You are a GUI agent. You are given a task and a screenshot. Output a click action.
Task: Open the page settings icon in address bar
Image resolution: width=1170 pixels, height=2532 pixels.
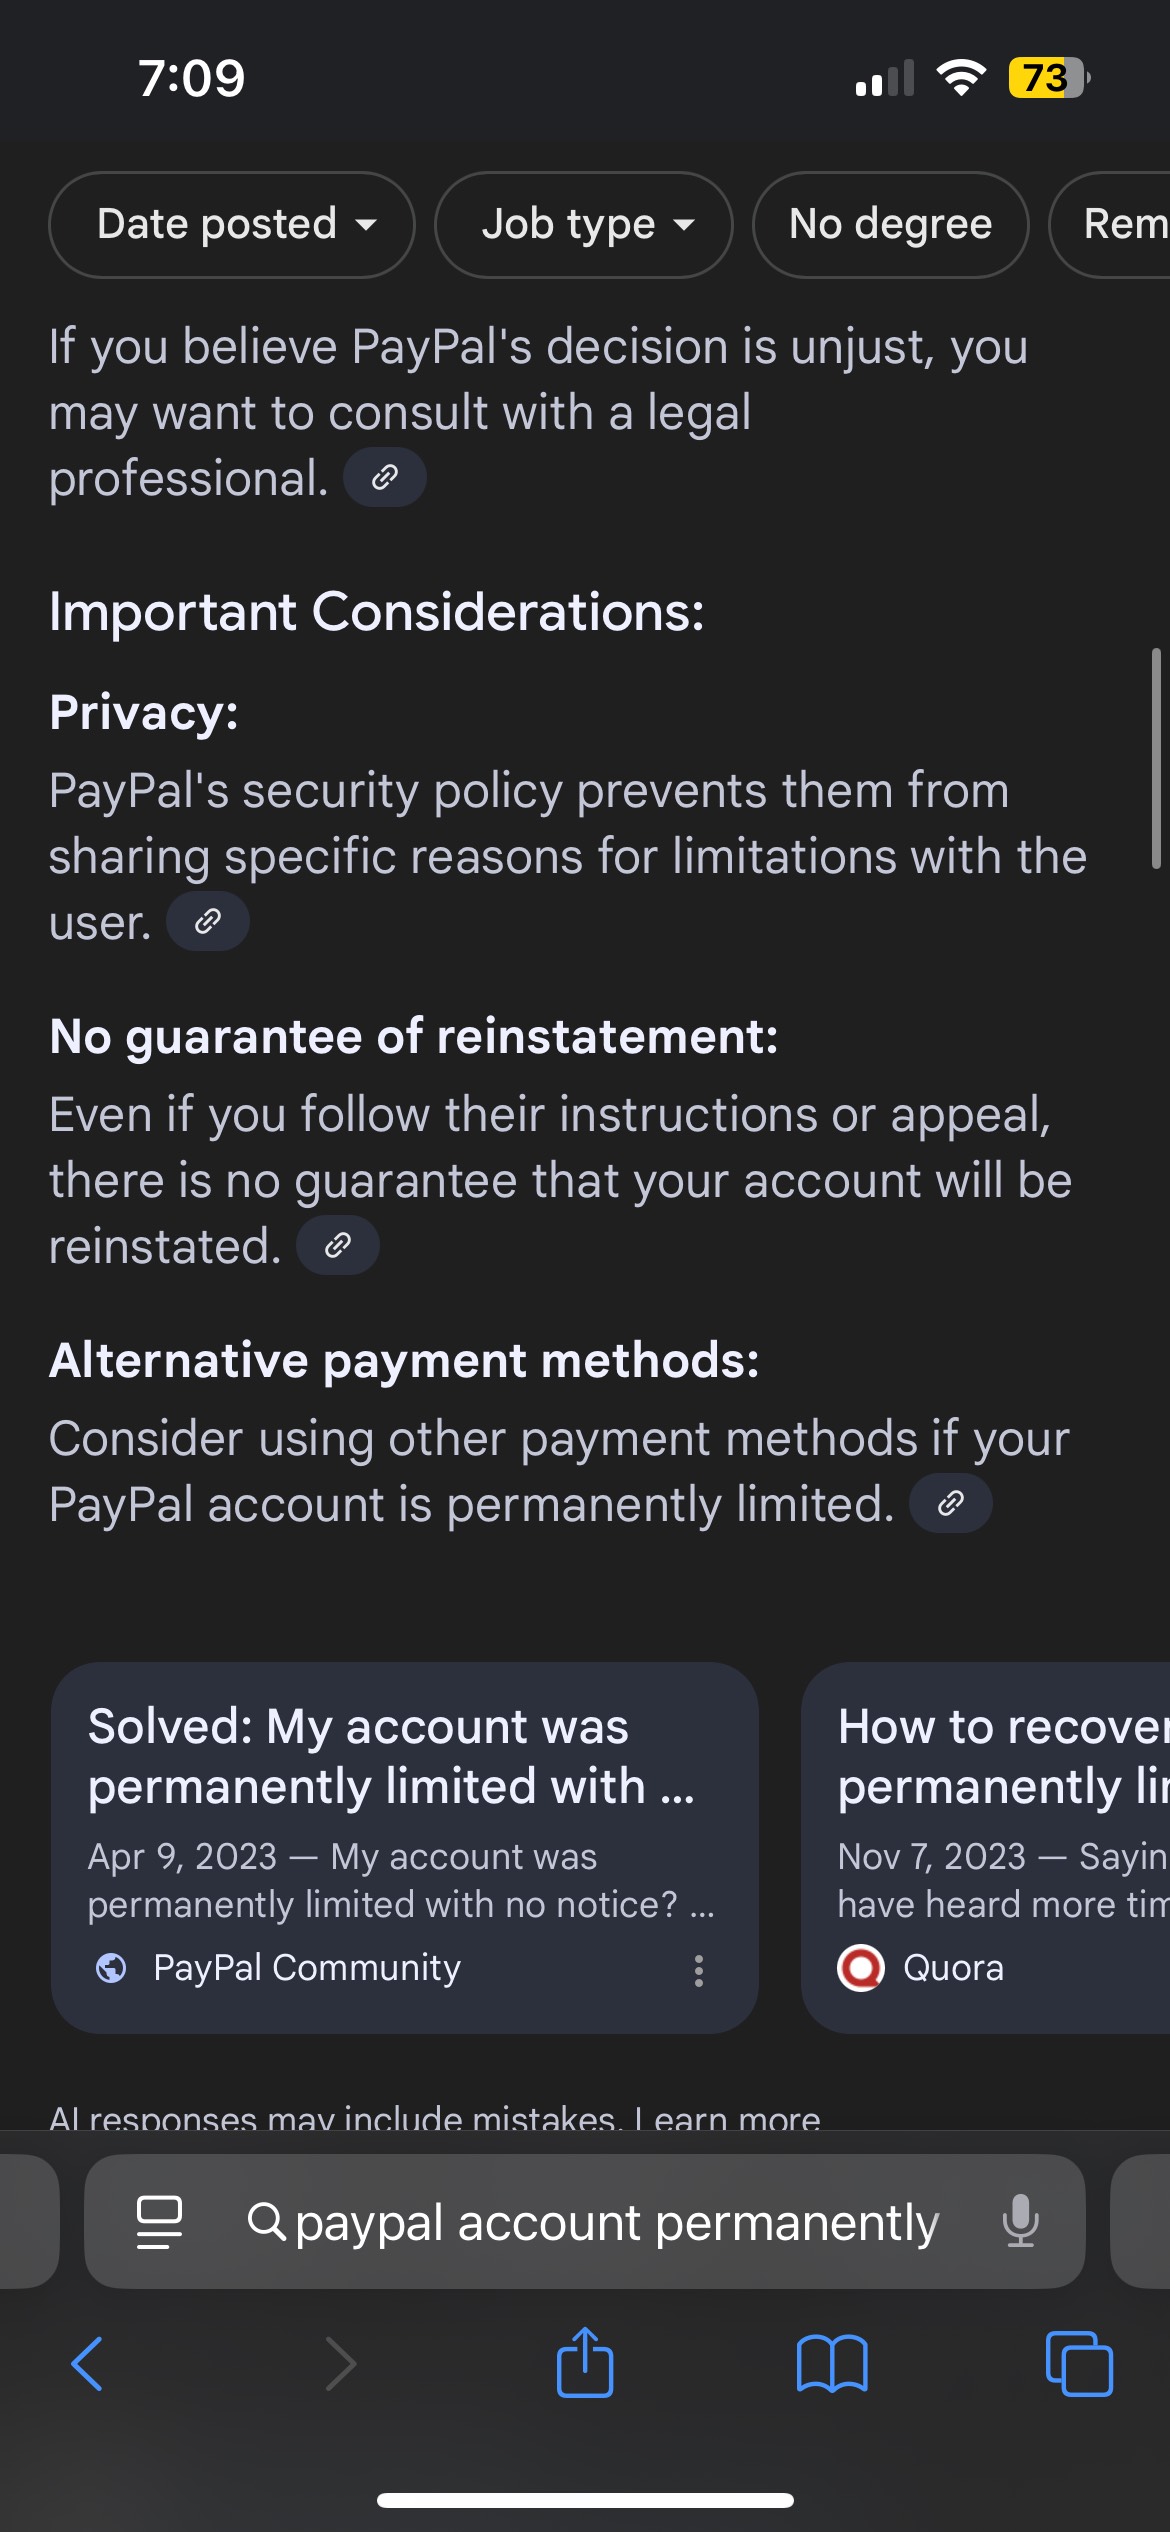159,2221
